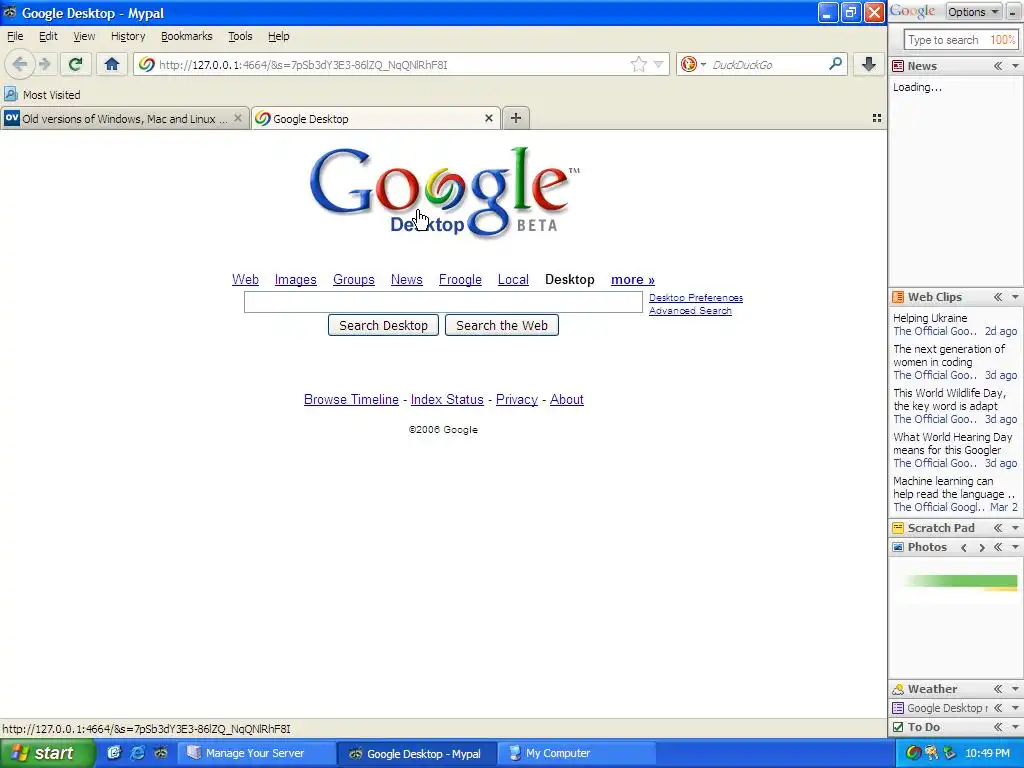The image size is (1024, 768).
Task: Expand the Photos gadget double arrow
Action: click(998, 547)
